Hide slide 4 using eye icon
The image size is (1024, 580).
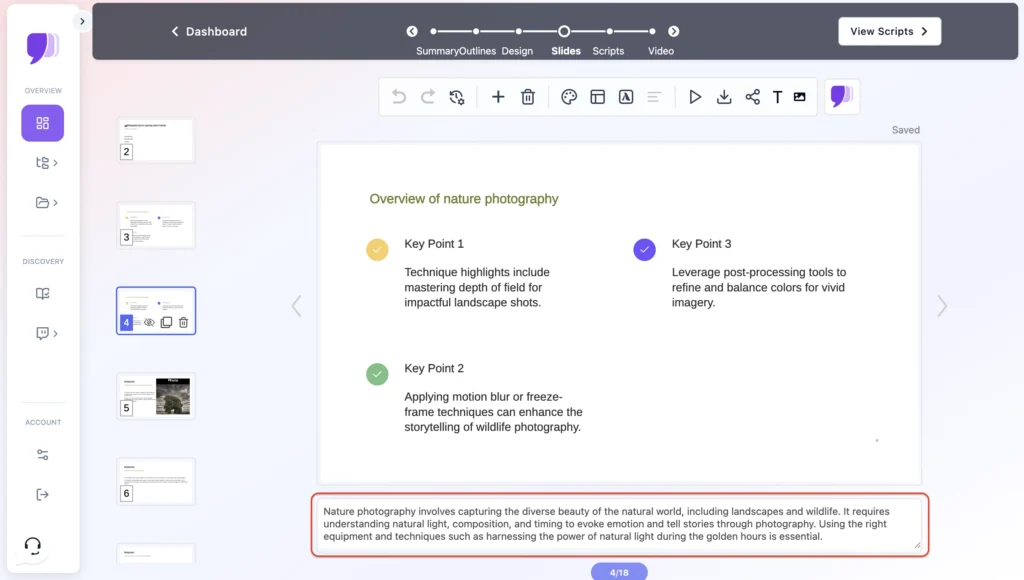click(149, 323)
